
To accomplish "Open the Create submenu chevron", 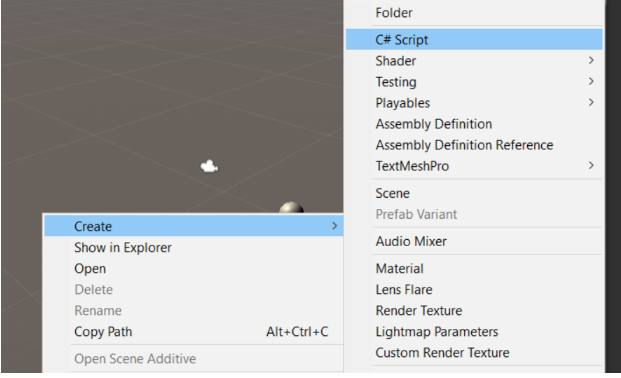I will click(334, 226).
